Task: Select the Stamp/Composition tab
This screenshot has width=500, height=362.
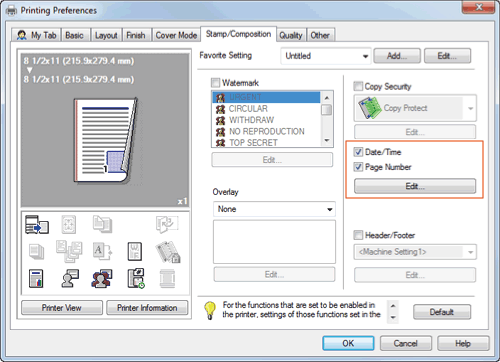Action: (238, 34)
